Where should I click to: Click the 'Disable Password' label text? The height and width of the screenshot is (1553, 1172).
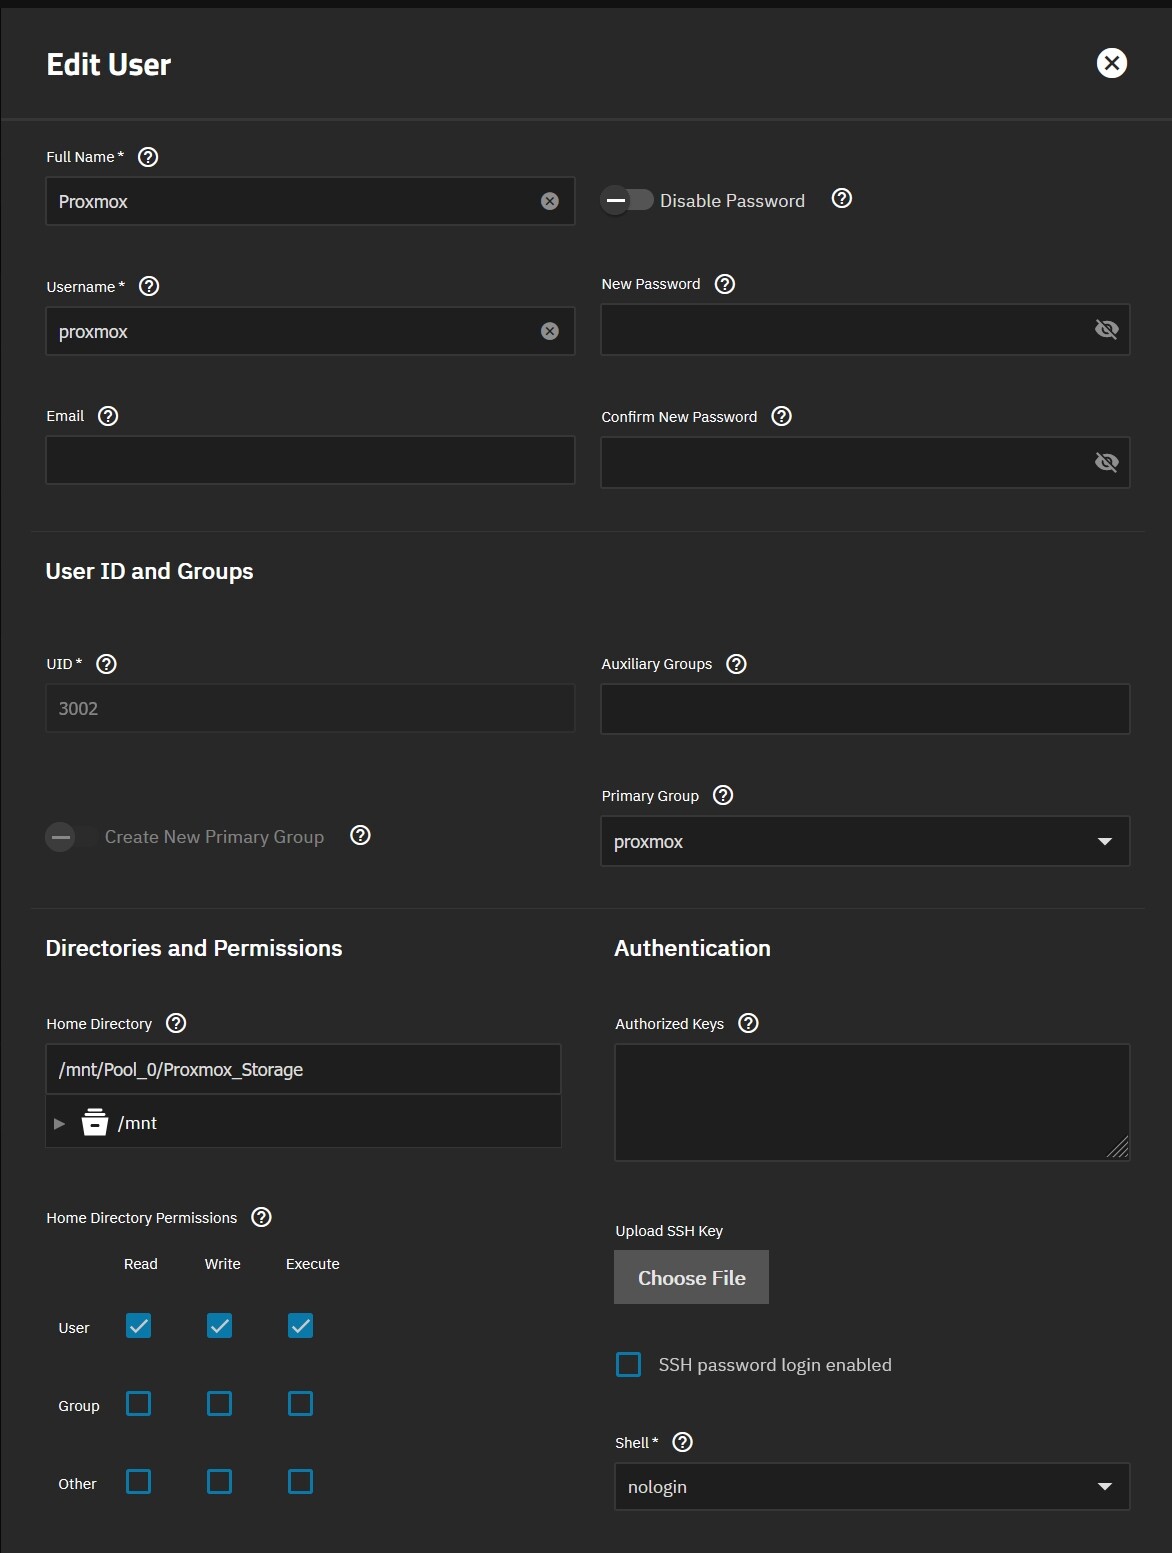tap(732, 201)
